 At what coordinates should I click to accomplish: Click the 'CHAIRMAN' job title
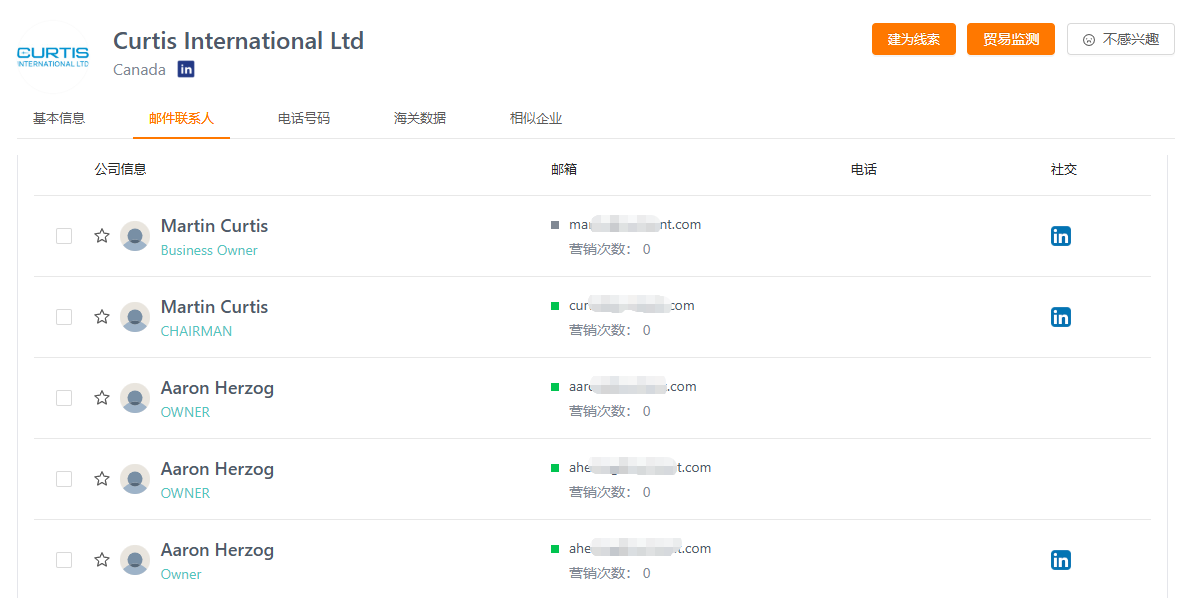pos(196,331)
